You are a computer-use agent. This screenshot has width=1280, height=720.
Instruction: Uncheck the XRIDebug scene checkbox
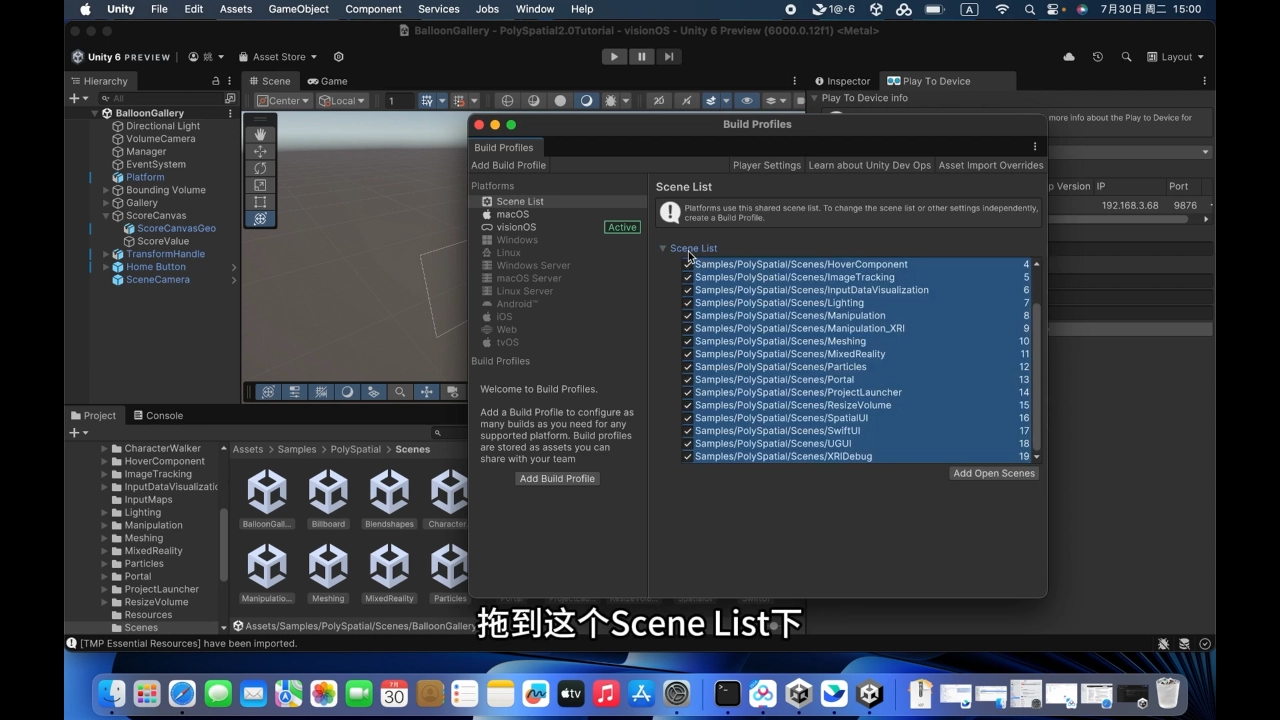coord(688,457)
